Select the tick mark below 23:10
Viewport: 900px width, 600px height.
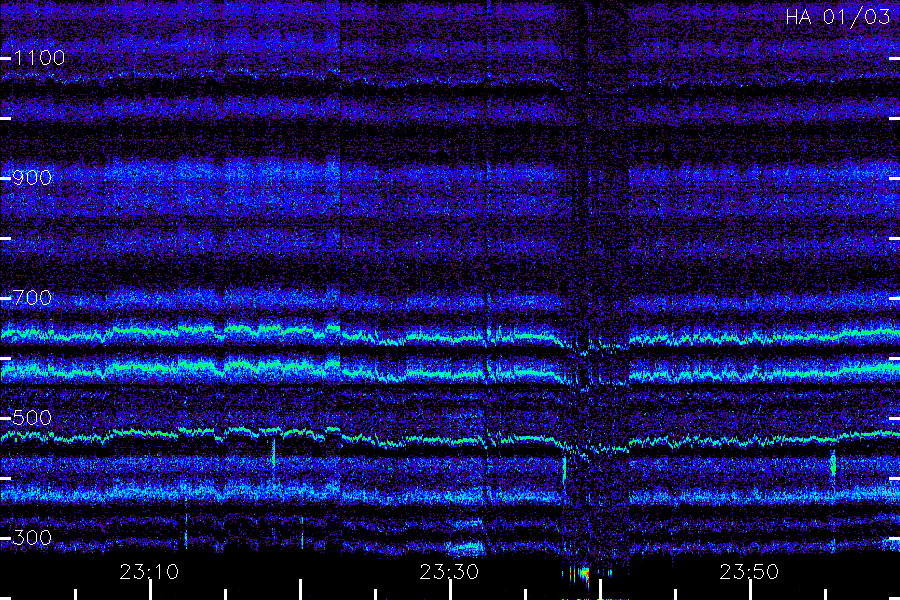pyautogui.click(x=150, y=590)
